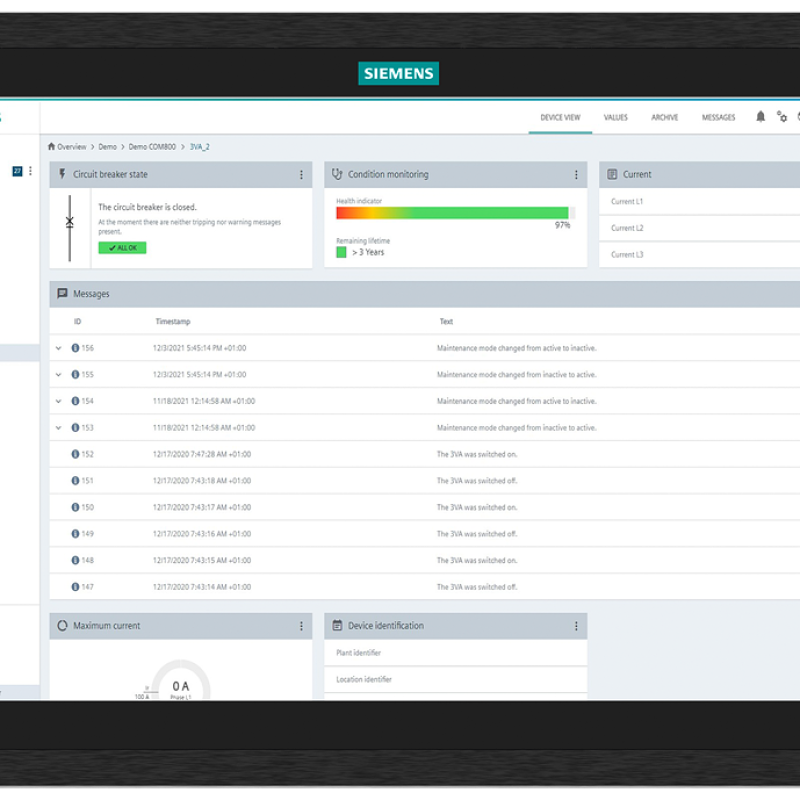Click the health indicator gradient bar
800x800 pixels.
click(456, 213)
